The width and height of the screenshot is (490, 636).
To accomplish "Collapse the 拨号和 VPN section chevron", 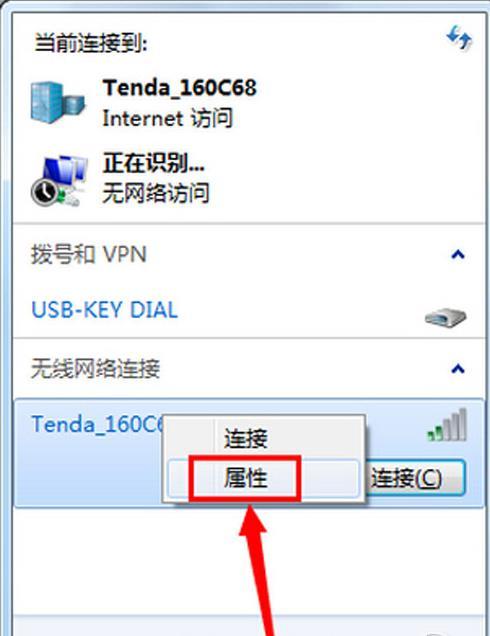I will pyautogui.click(x=458, y=254).
